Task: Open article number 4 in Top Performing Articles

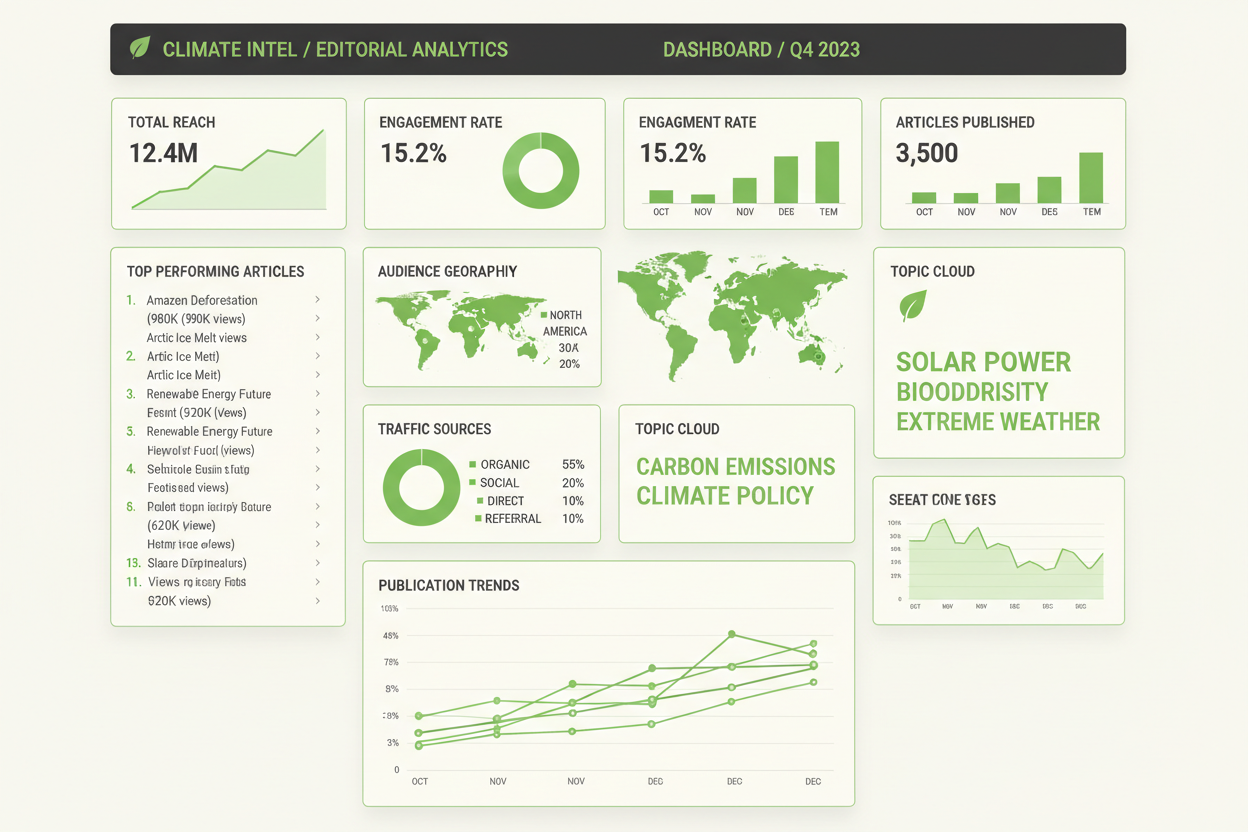Action: coord(198,469)
